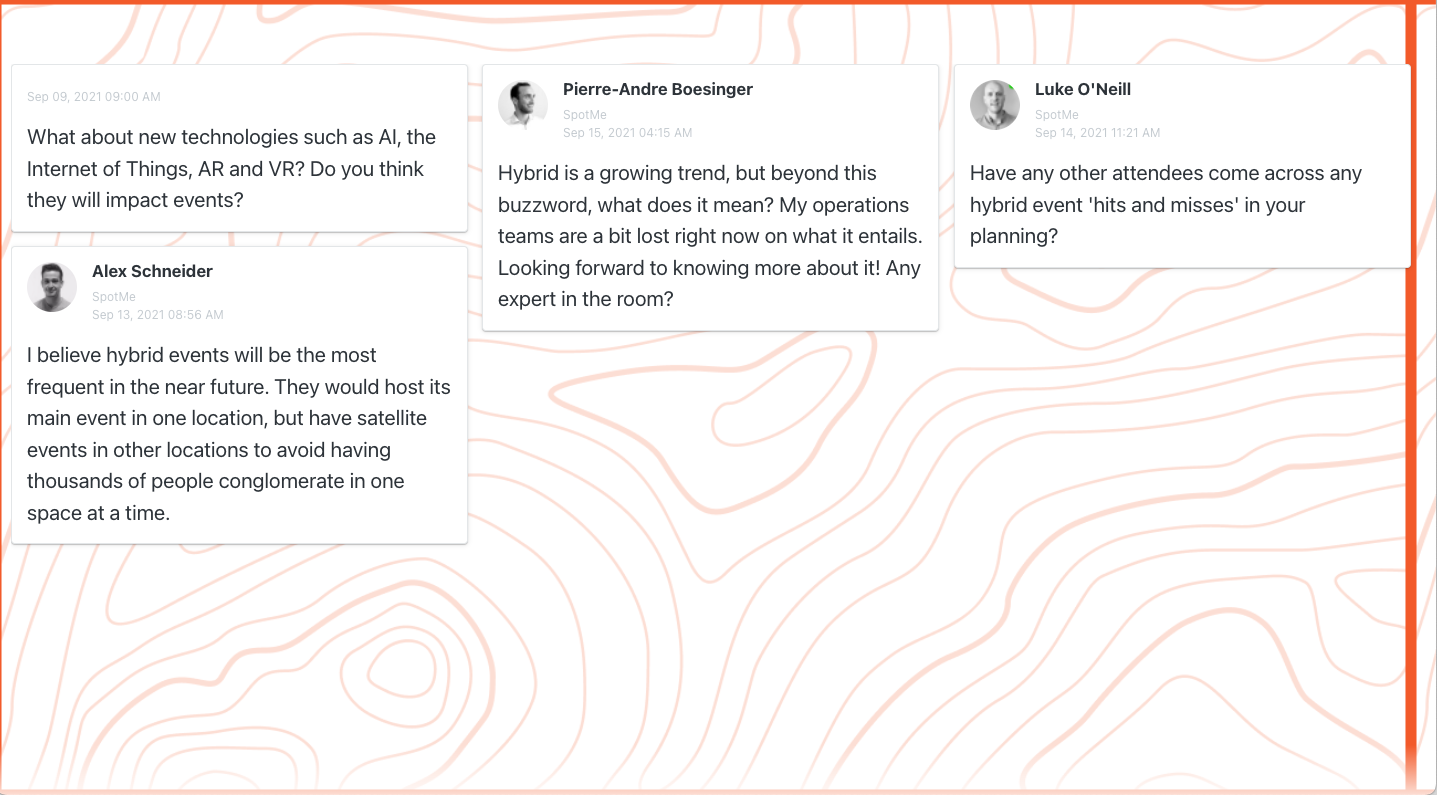
Task: Click the Sep 15, 2021 04:15 AM timestamp
Action: [x=628, y=133]
